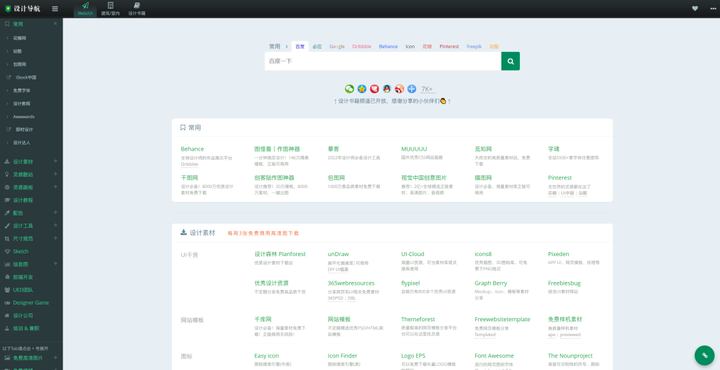Click the orange 每周3张免费商用高清图下载 promo link
This screenshot has height=370, width=720.
pos(263,233)
